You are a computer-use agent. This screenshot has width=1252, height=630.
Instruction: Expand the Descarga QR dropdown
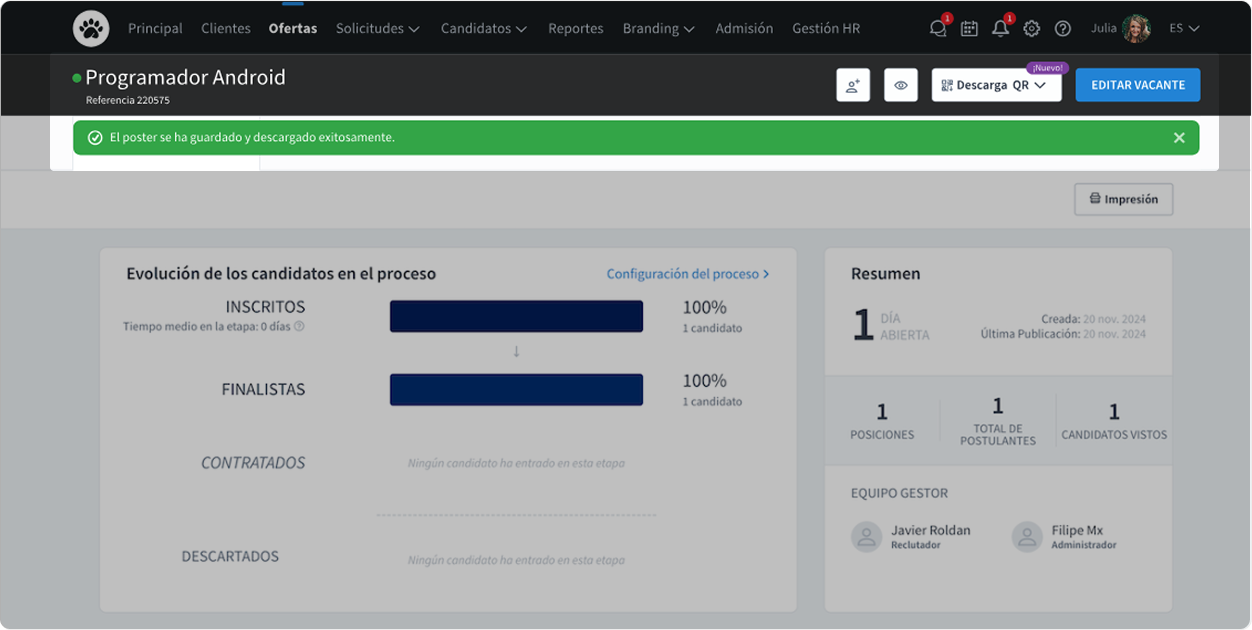tap(996, 85)
